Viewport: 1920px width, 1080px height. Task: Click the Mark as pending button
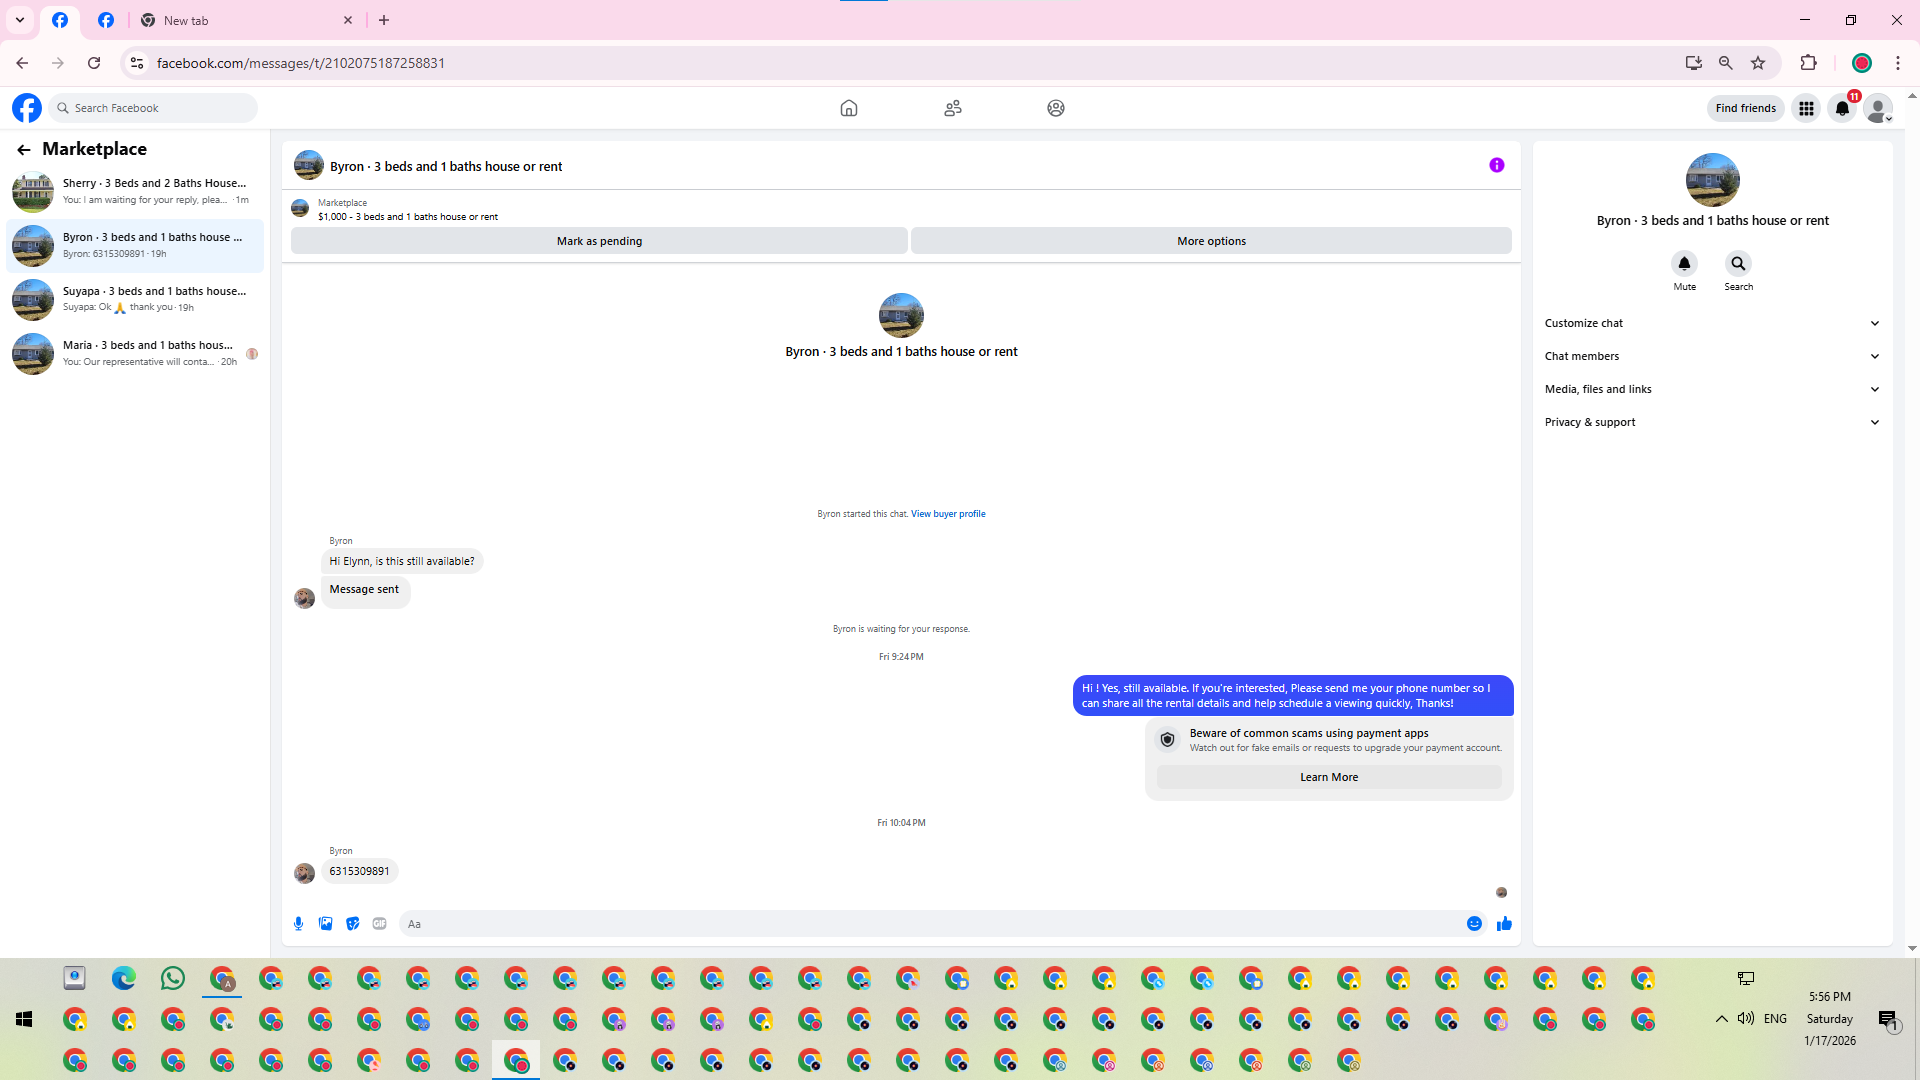tap(599, 241)
